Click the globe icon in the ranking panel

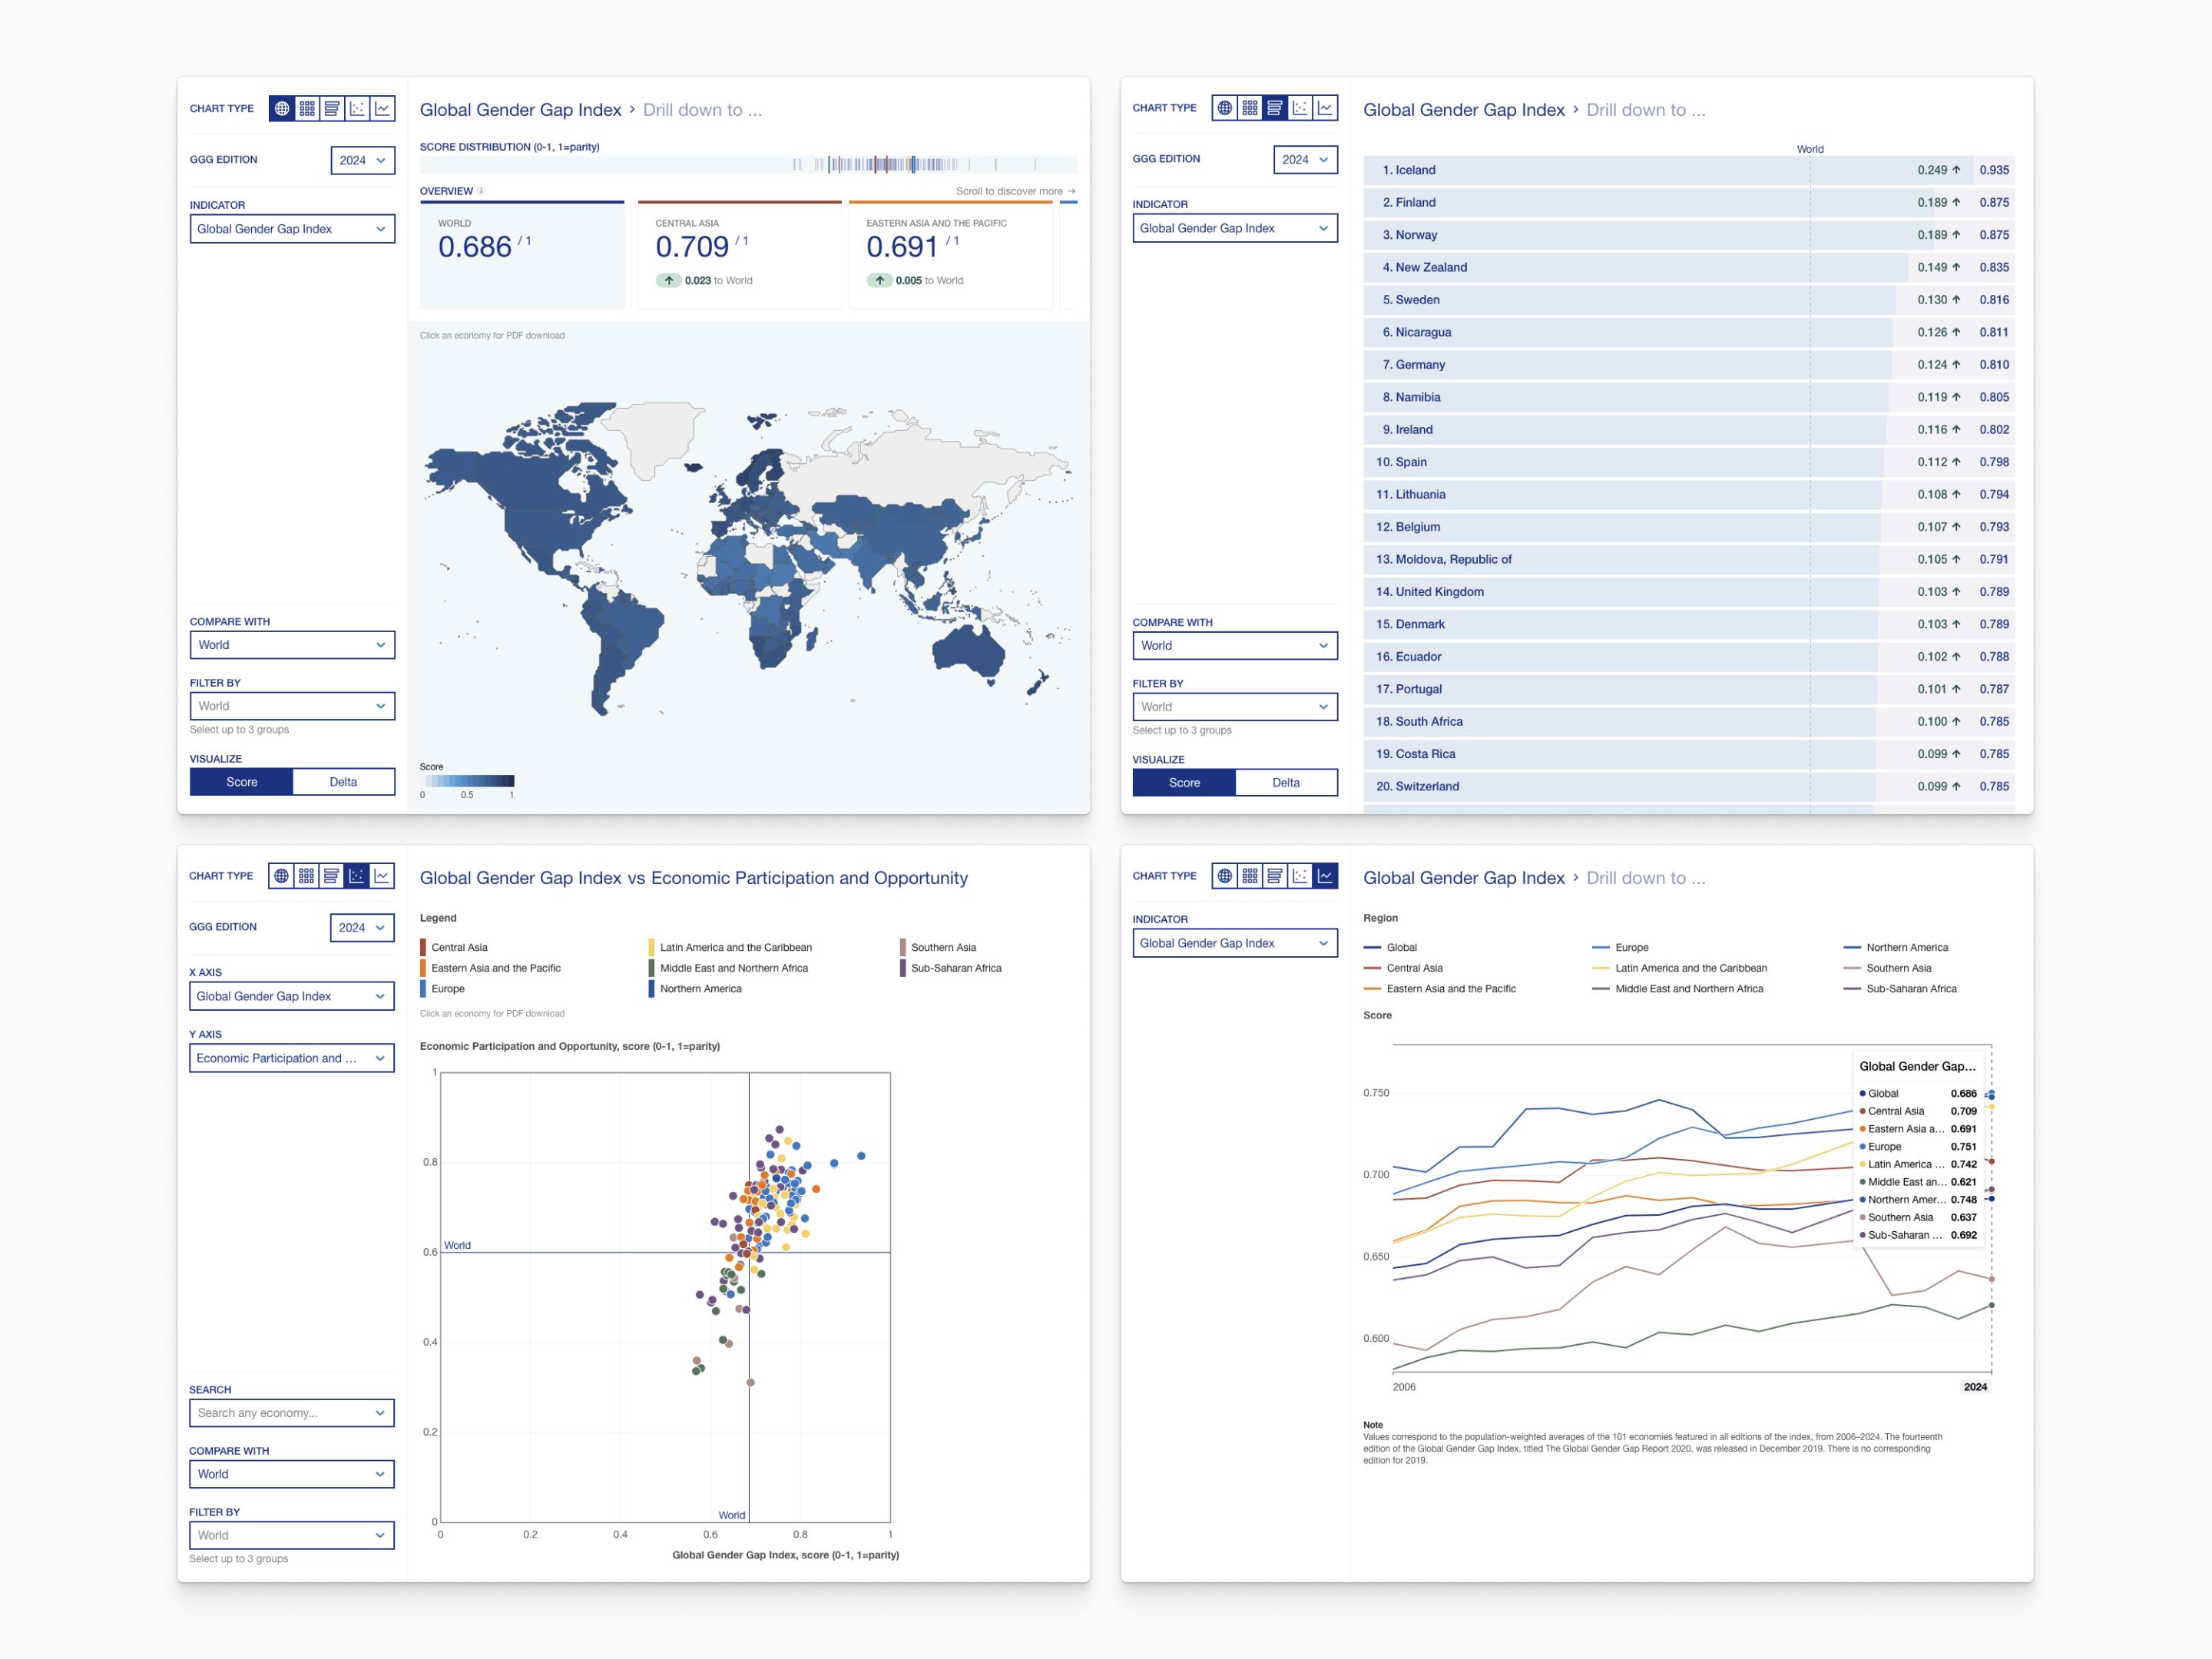point(1226,108)
